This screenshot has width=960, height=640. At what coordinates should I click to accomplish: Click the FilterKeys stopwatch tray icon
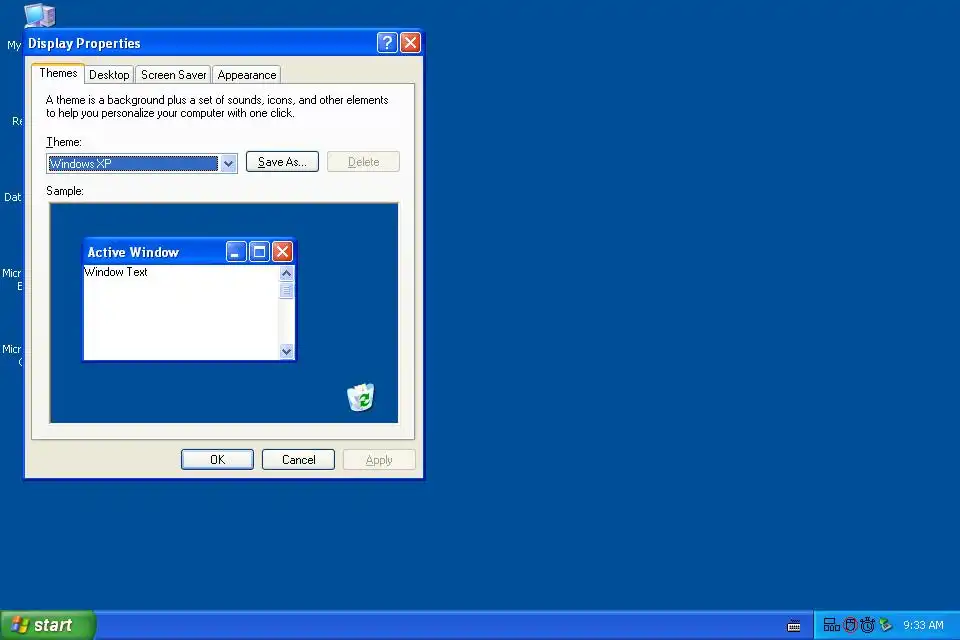pos(867,625)
